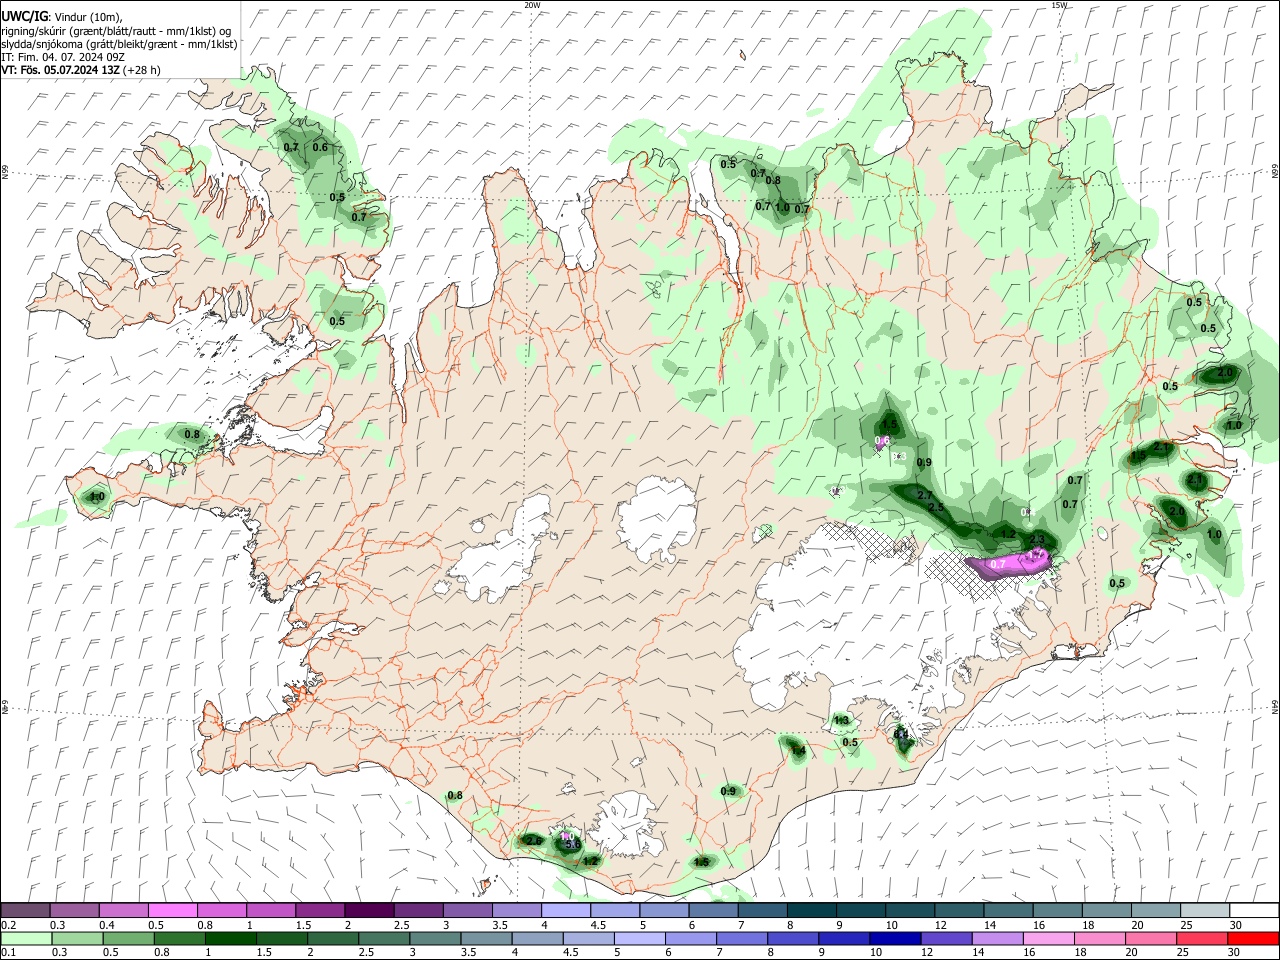Pick the top-row swatch between 12 and 14

959,910
